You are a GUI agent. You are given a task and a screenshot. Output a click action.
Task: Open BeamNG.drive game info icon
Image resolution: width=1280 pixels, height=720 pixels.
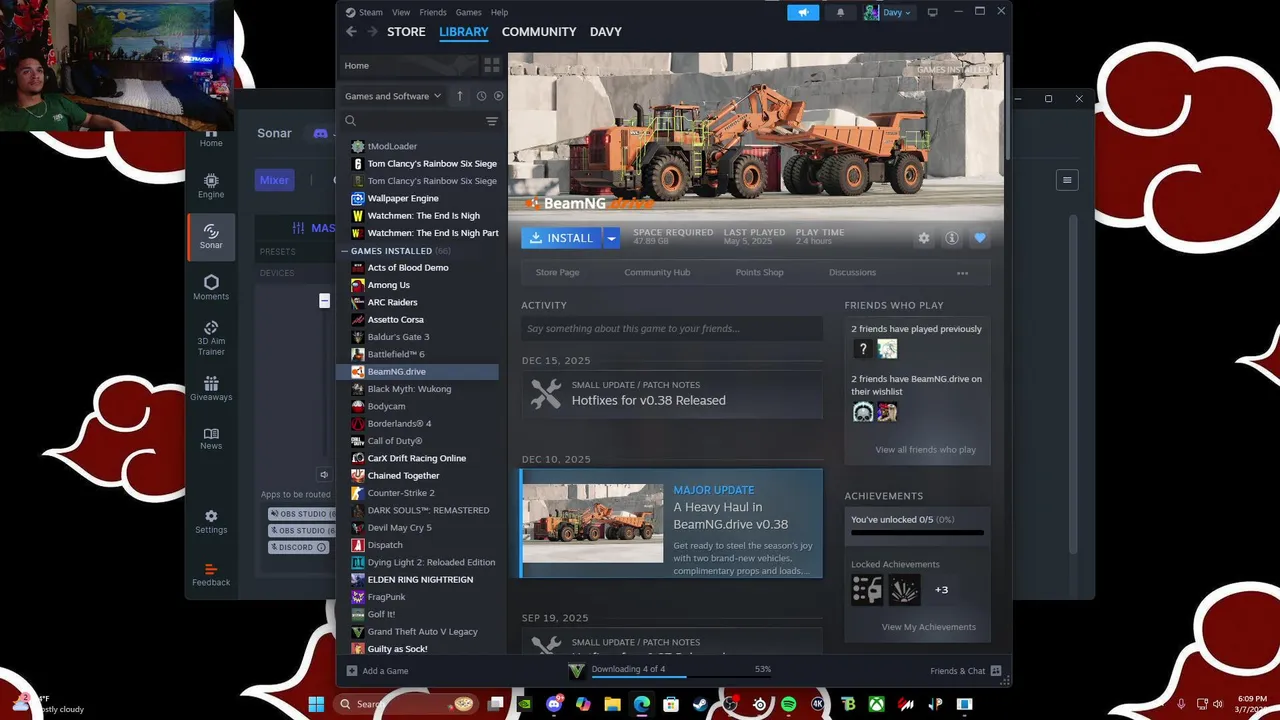[952, 238]
